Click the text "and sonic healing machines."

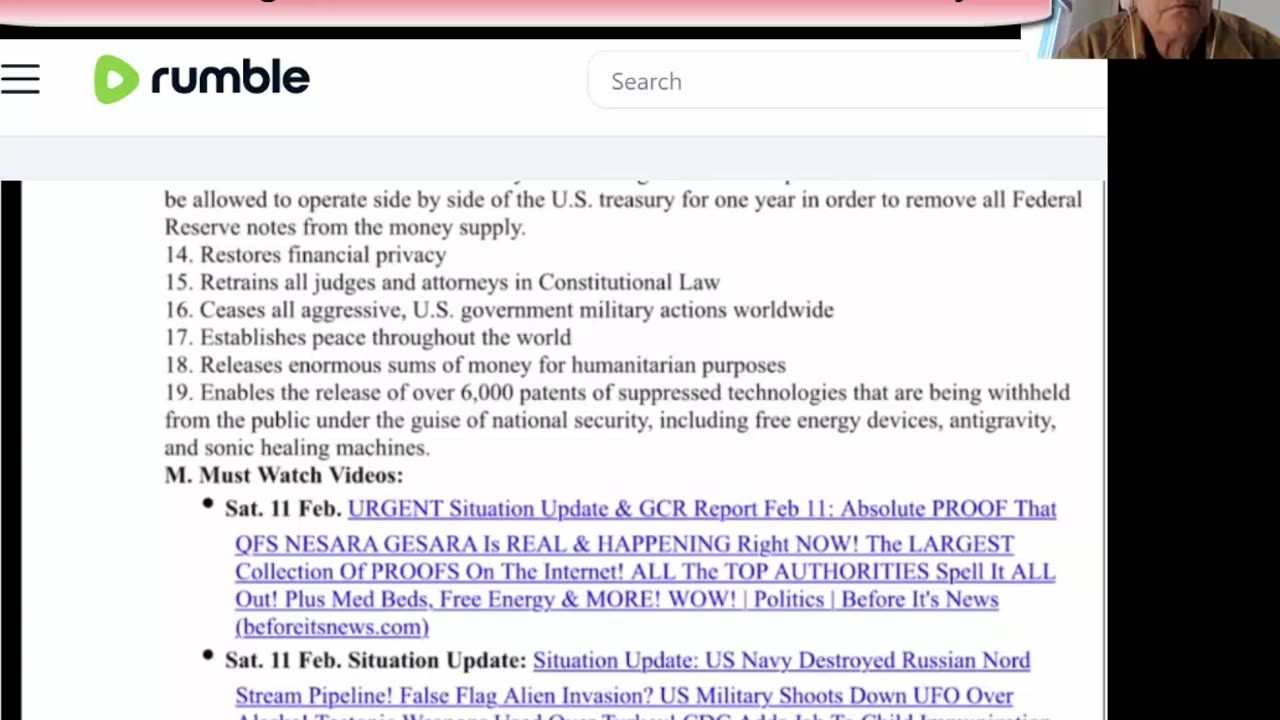pyautogui.click(x=297, y=447)
